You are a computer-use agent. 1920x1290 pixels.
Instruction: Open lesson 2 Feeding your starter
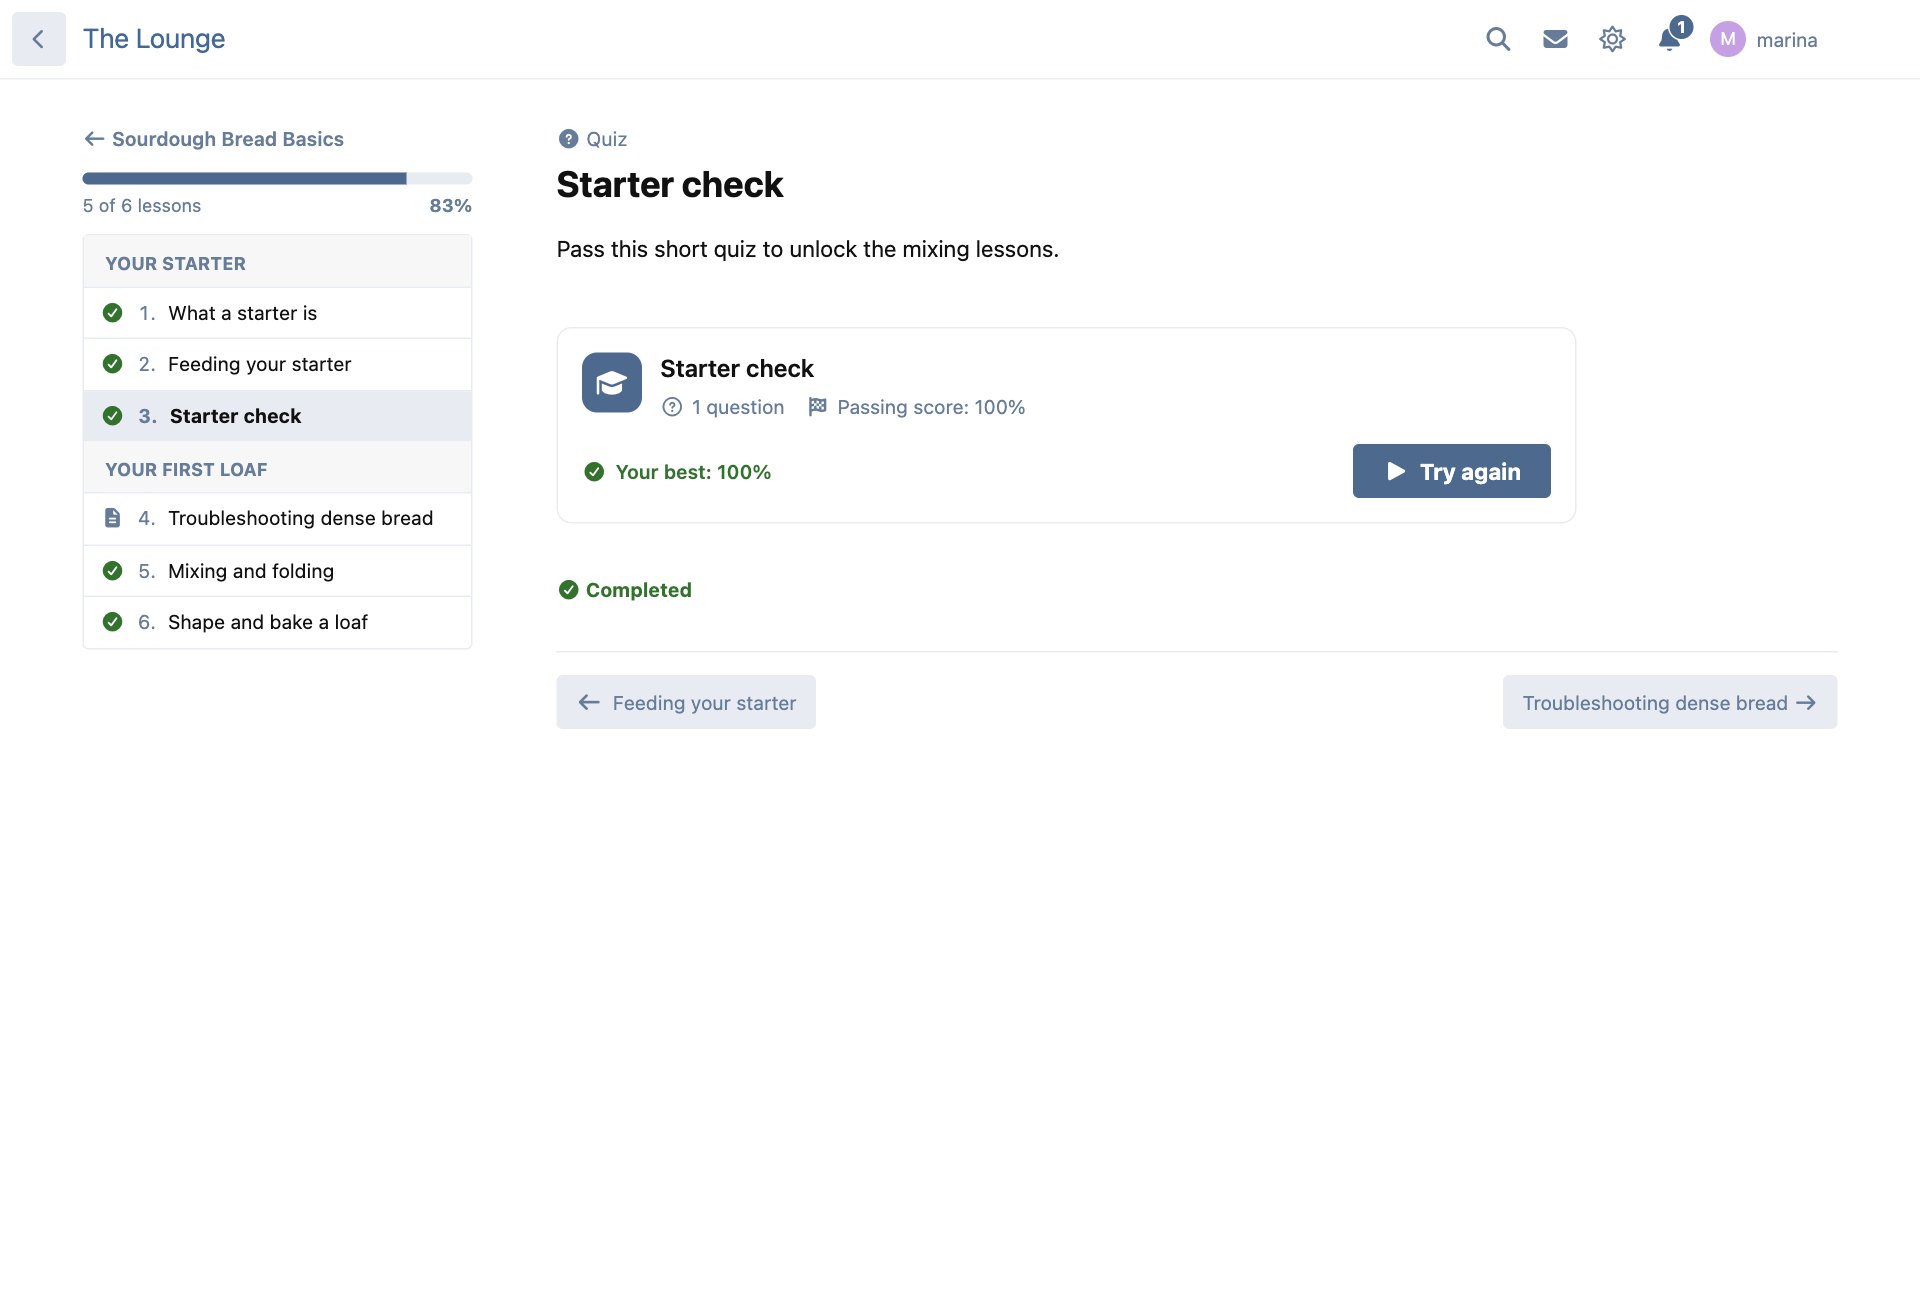(277, 364)
